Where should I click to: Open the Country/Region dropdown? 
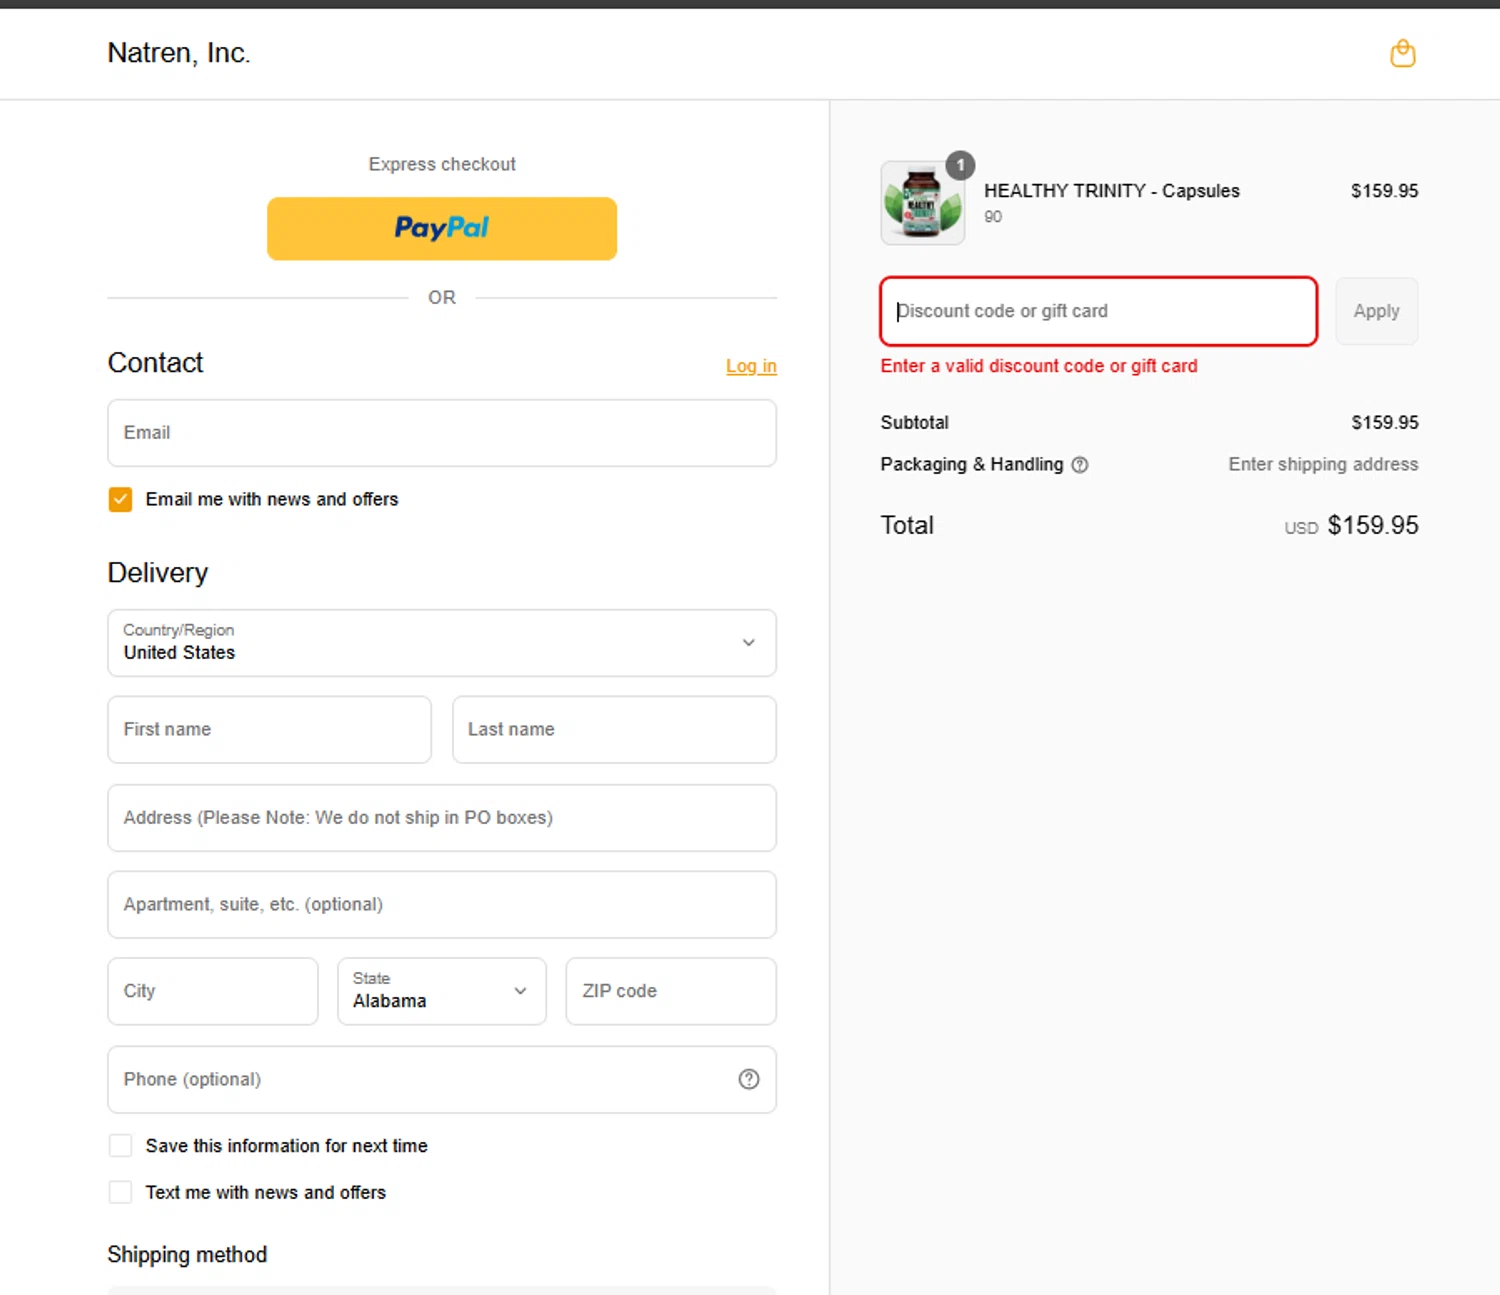click(442, 643)
